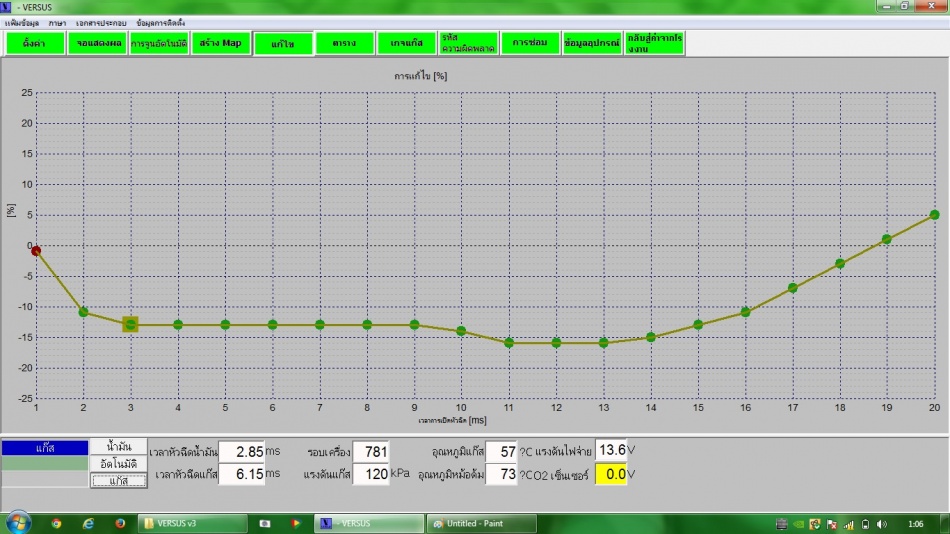Click the engine RPM 781 field

(x=371, y=452)
